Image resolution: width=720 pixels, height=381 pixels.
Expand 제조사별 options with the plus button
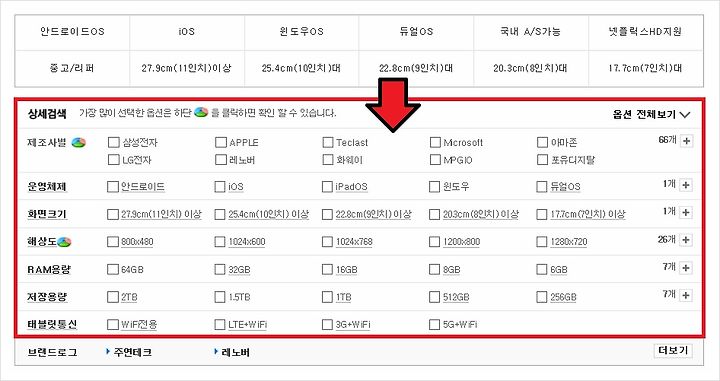pyautogui.click(x=686, y=141)
